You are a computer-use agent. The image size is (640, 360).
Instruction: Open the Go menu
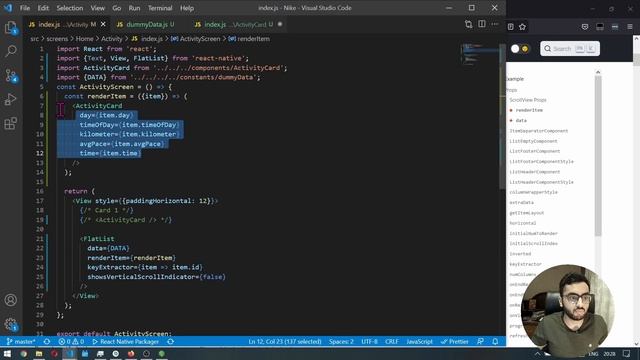click(117, 8)
